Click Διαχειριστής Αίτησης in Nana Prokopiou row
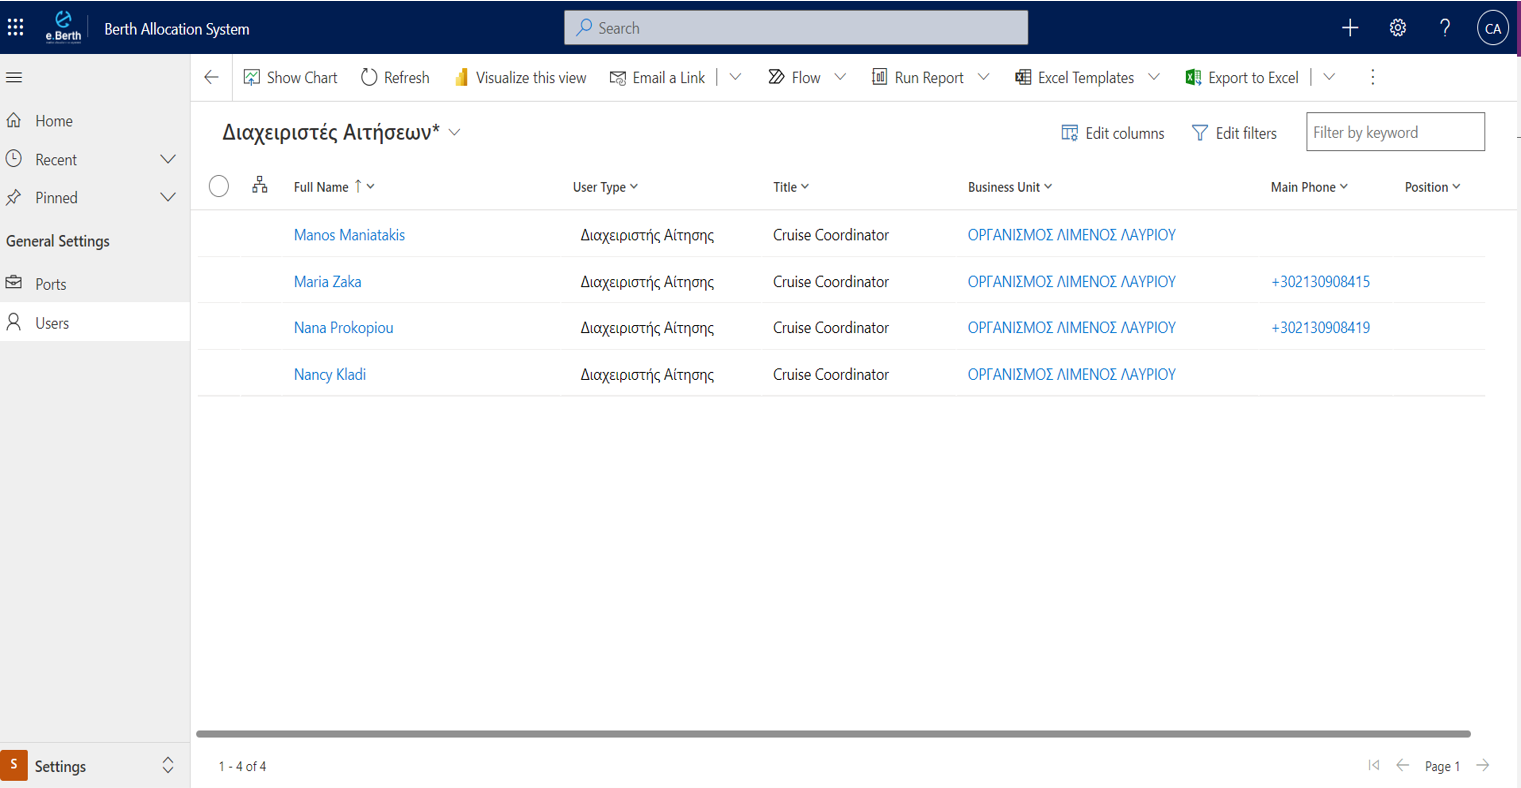The height and width of the screenshot is (788, 1521). pyautogui.click(x=647, y=328)
